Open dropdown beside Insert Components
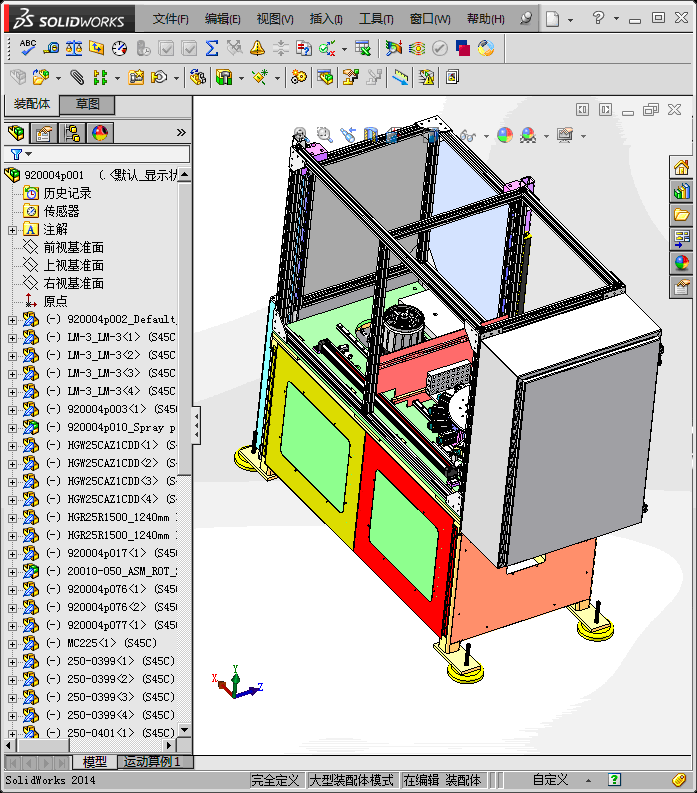The height and width of the screenshot is (793, 697). point(58,78)
